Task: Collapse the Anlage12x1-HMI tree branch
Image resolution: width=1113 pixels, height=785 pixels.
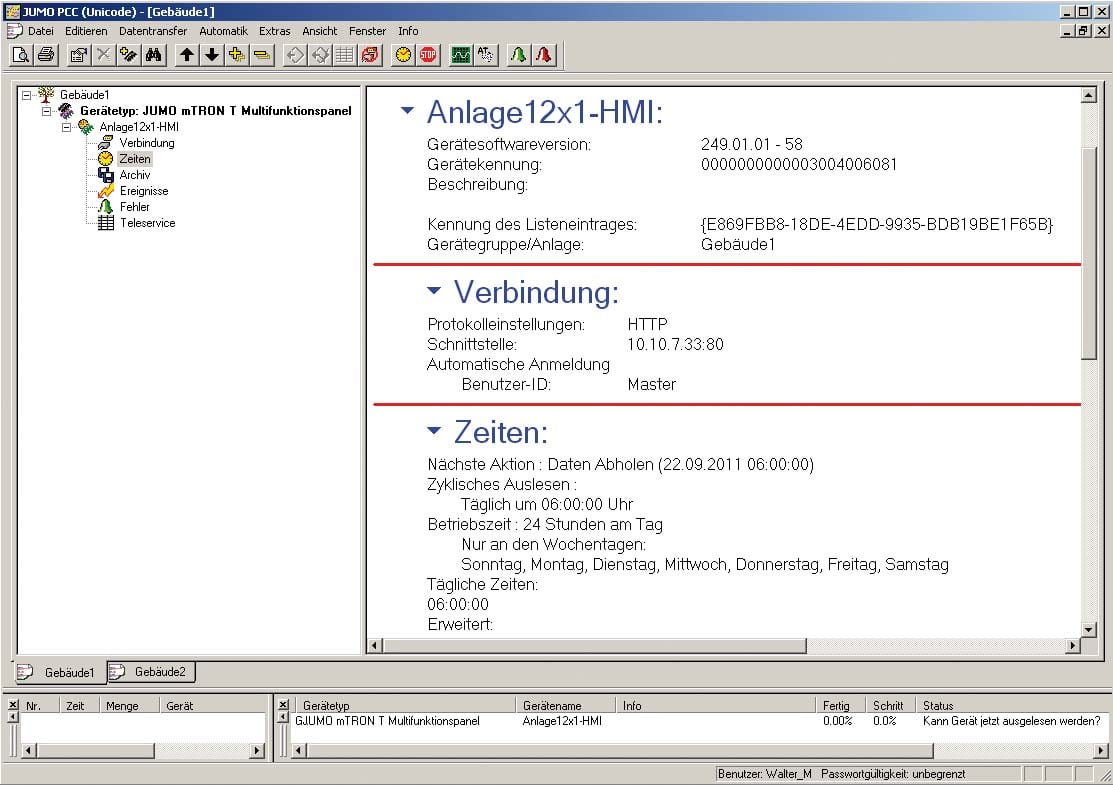Action: point(66,126)
